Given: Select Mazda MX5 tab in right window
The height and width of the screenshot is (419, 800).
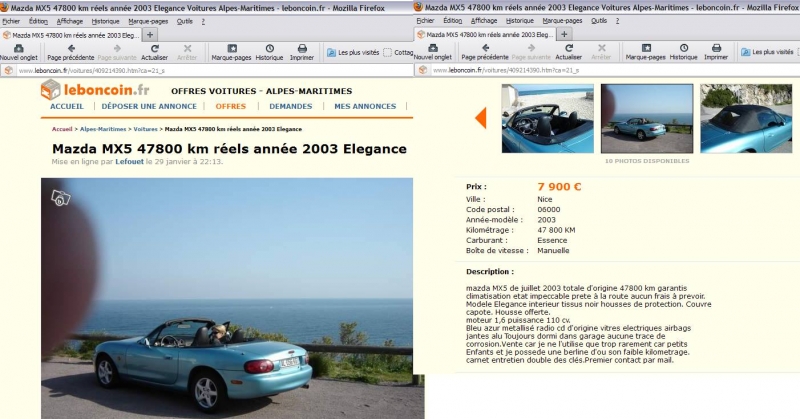Looking at the screenshot, I should tap(486, 35).
